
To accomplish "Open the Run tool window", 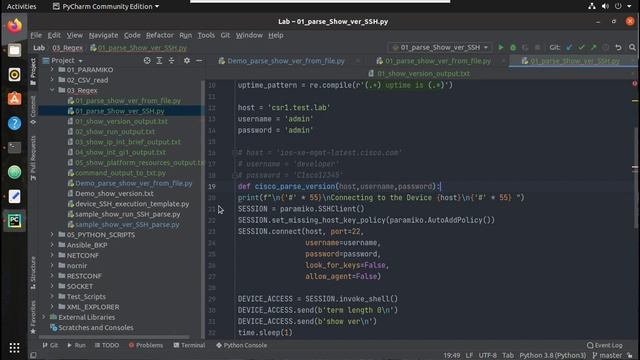I will pos(76,345).
